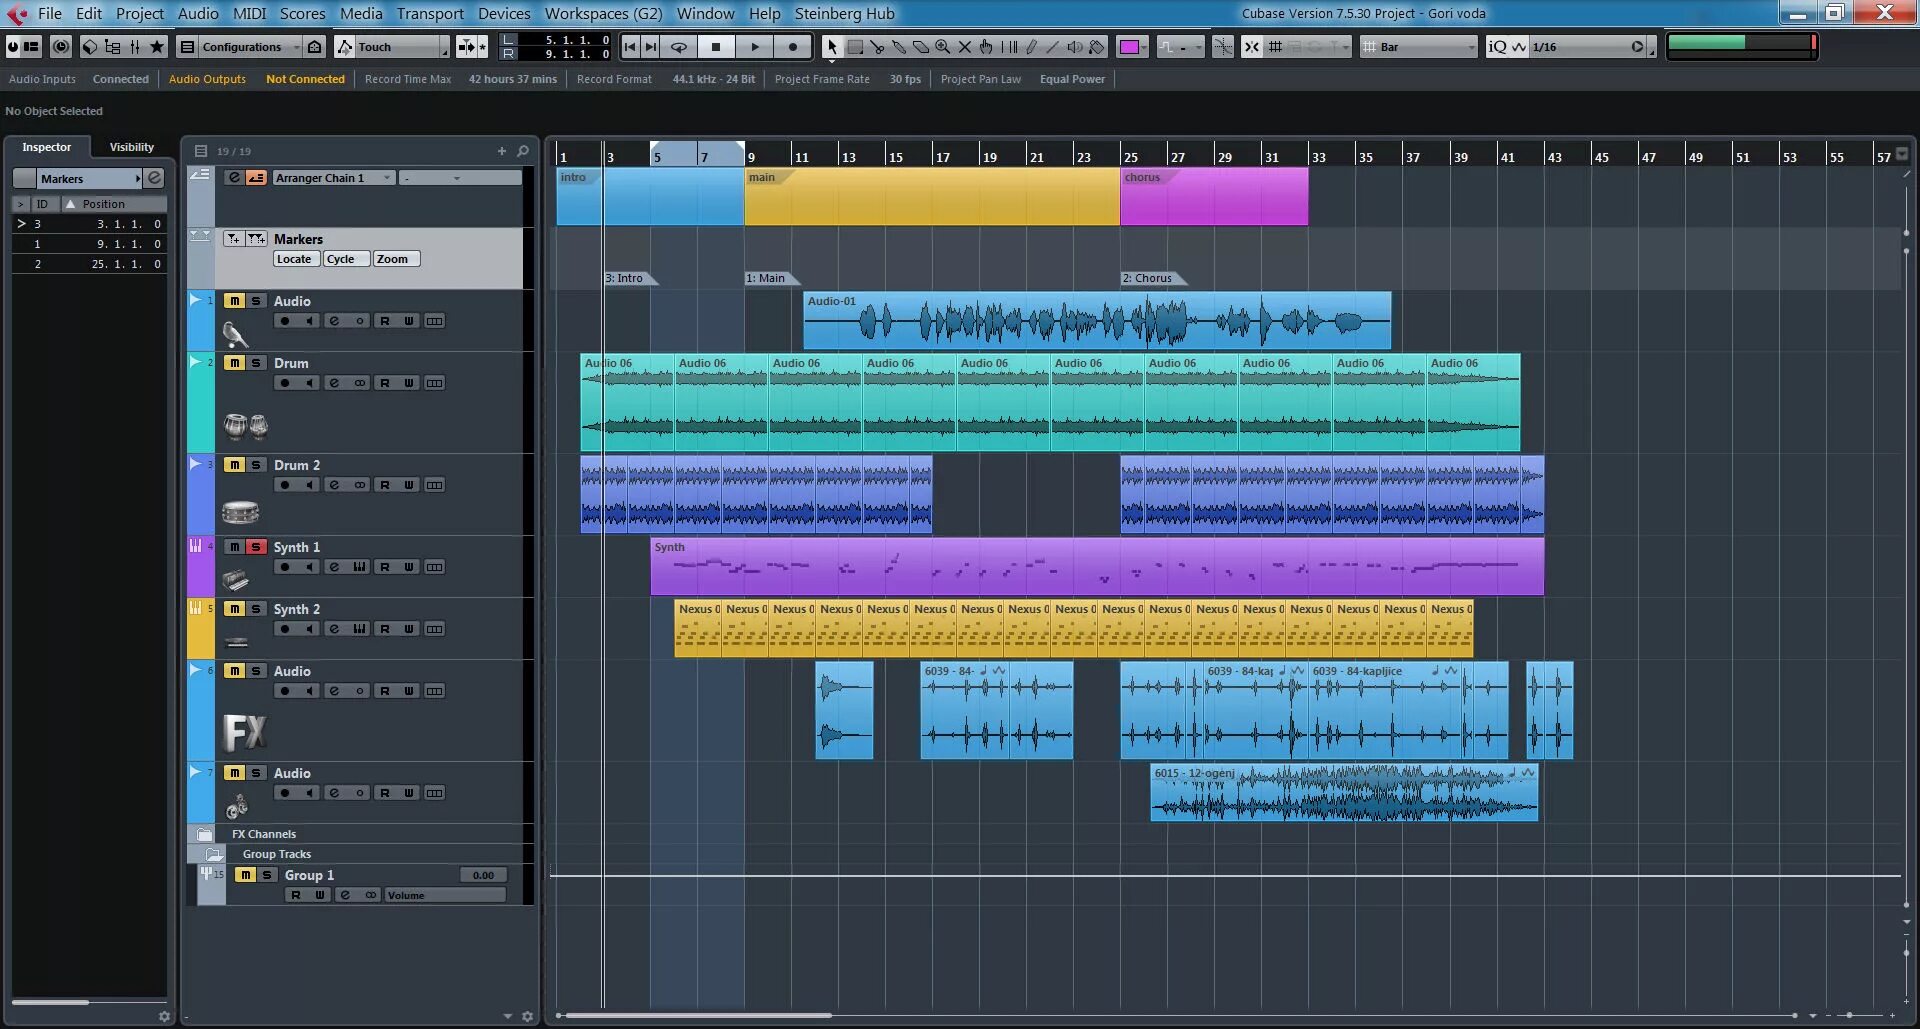Select the Mute X tool
This screenshot has width=1920, height=1029.
pyautogui.click(x=965, y=47)
